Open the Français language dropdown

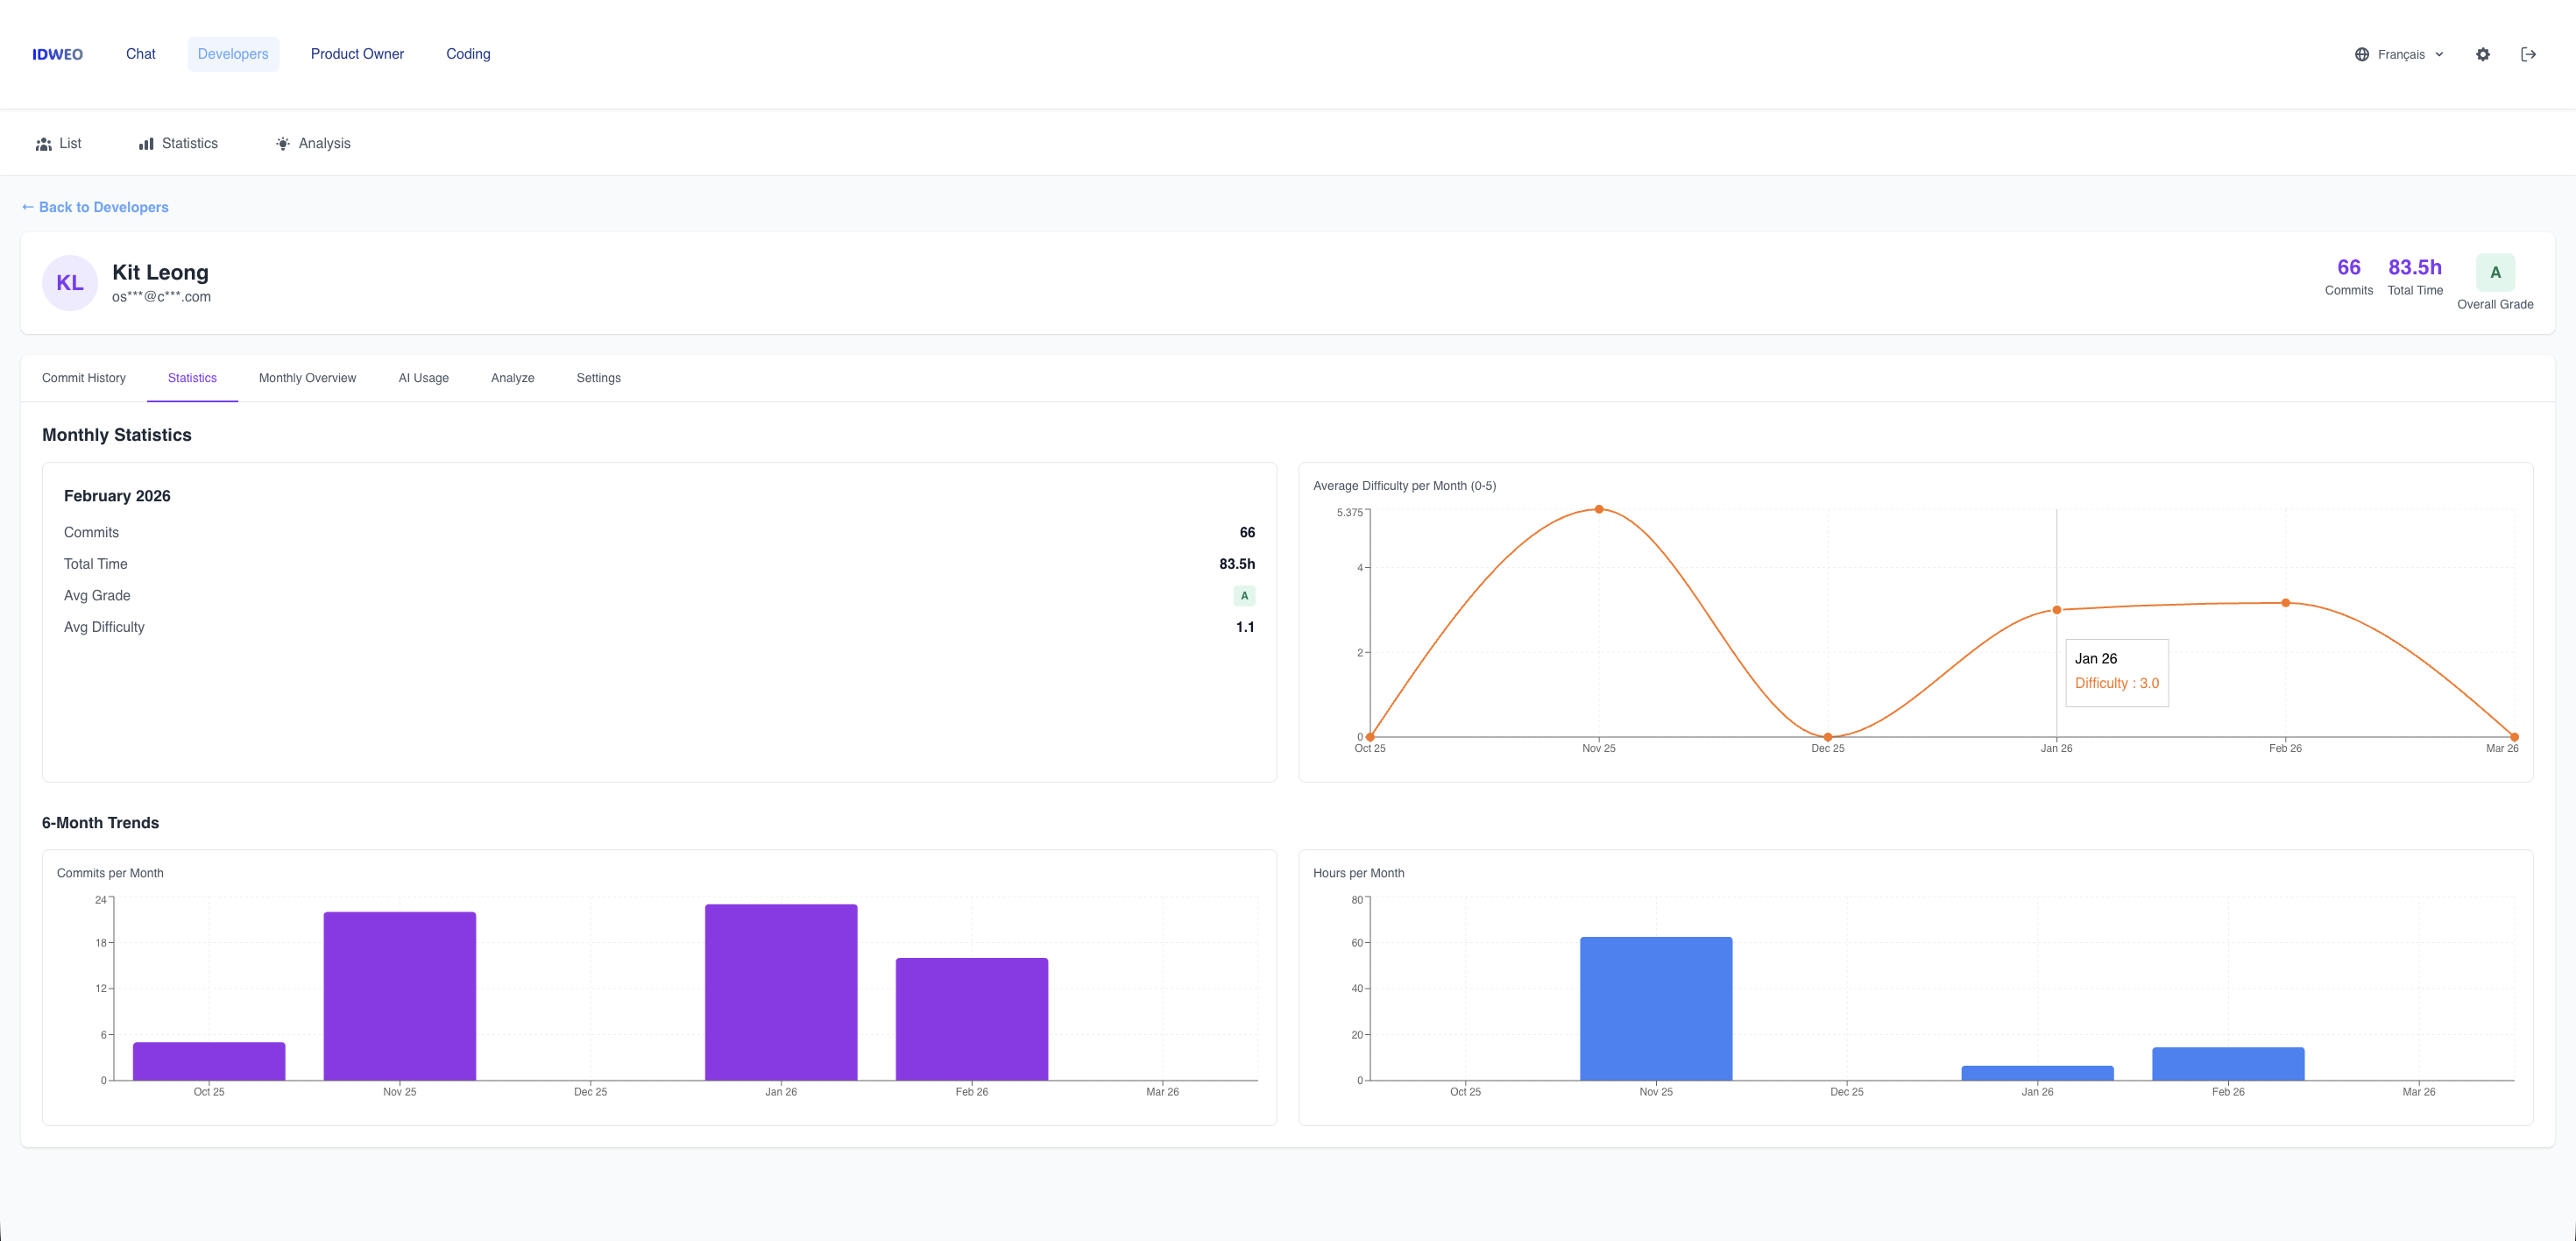(2400, 54)
